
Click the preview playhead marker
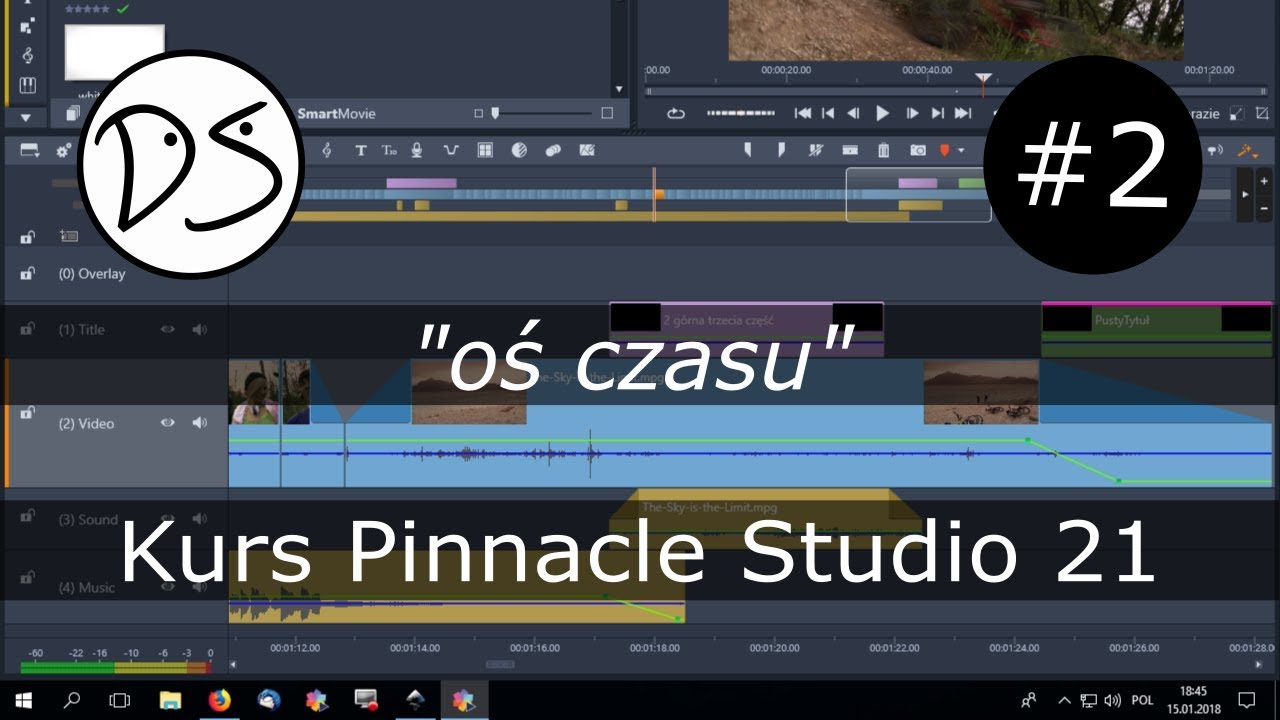[984, 79]
